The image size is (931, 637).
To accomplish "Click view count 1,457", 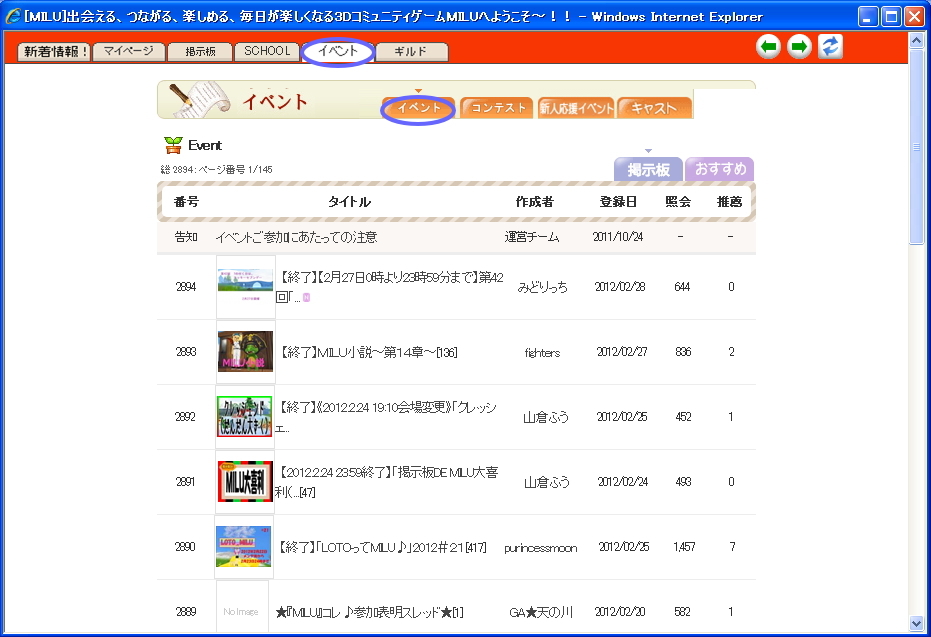I will [x=684, y=547].
